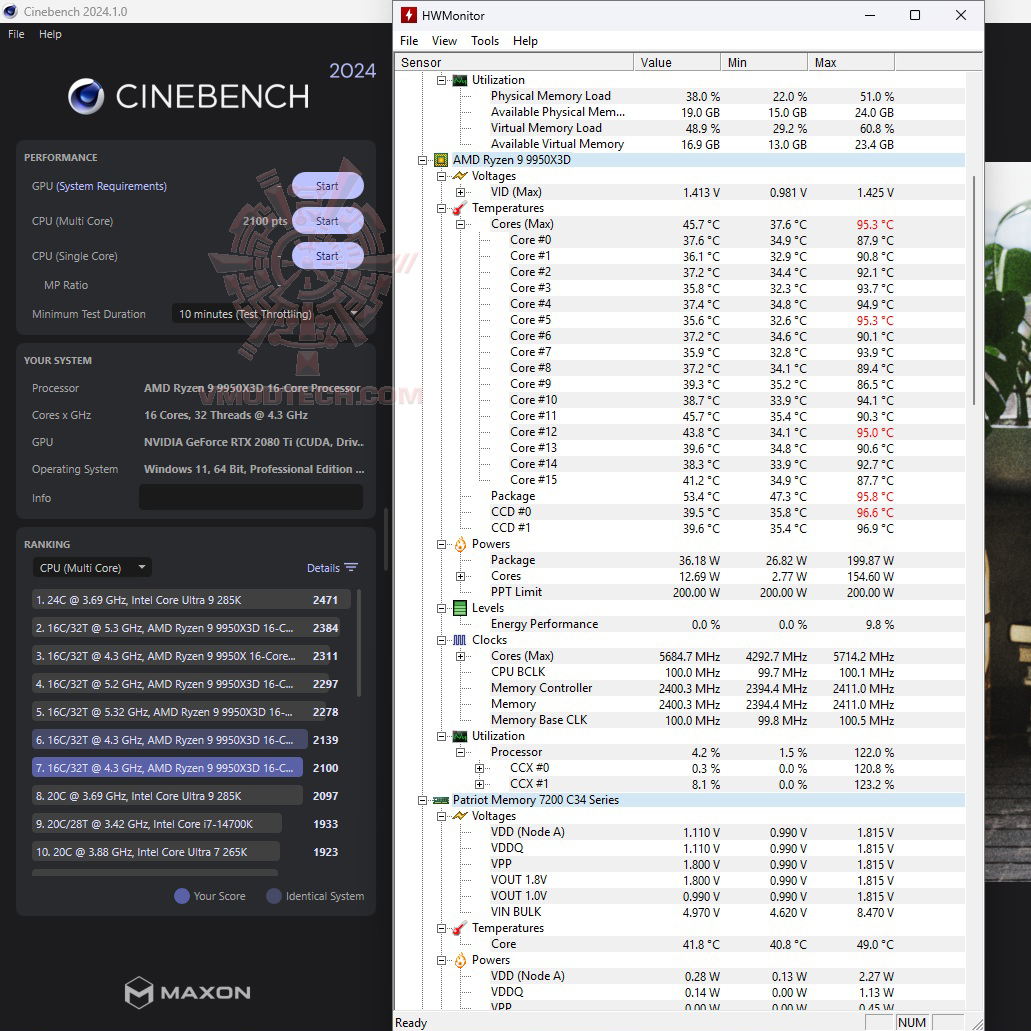This screenshot has width=1031, height=1031.
Task: Click the GPU (System Requirements) label link
Action: 99,186
